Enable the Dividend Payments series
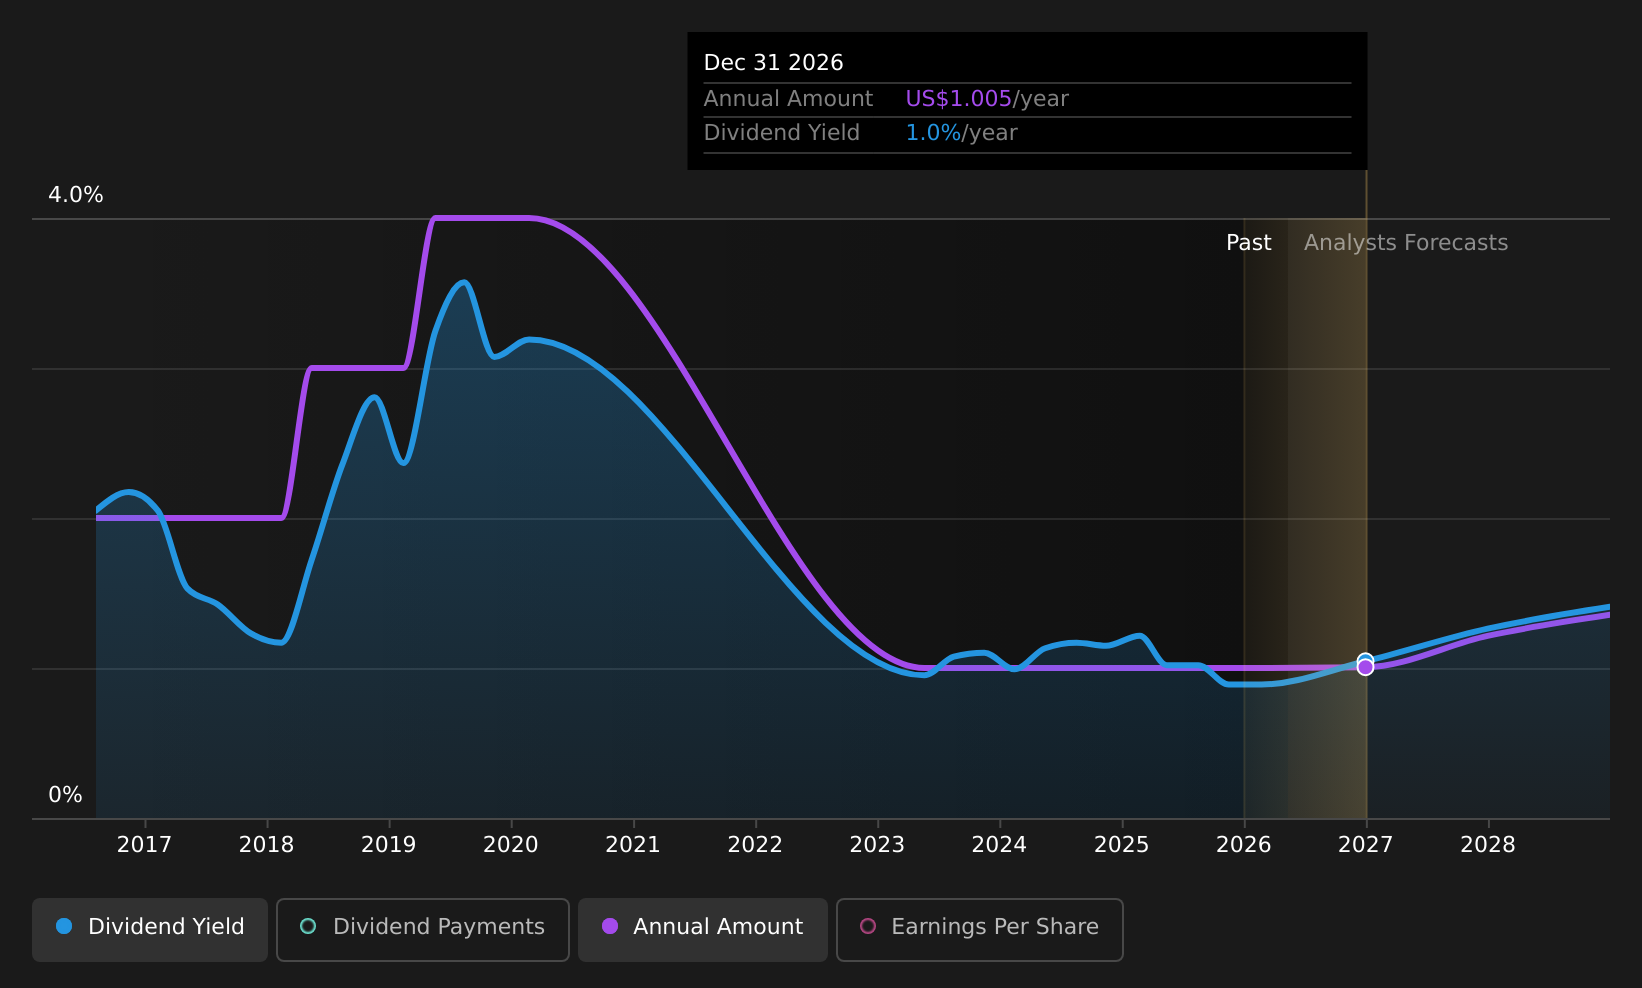Viewport: 1642px width, 988px height. [423, 929]
